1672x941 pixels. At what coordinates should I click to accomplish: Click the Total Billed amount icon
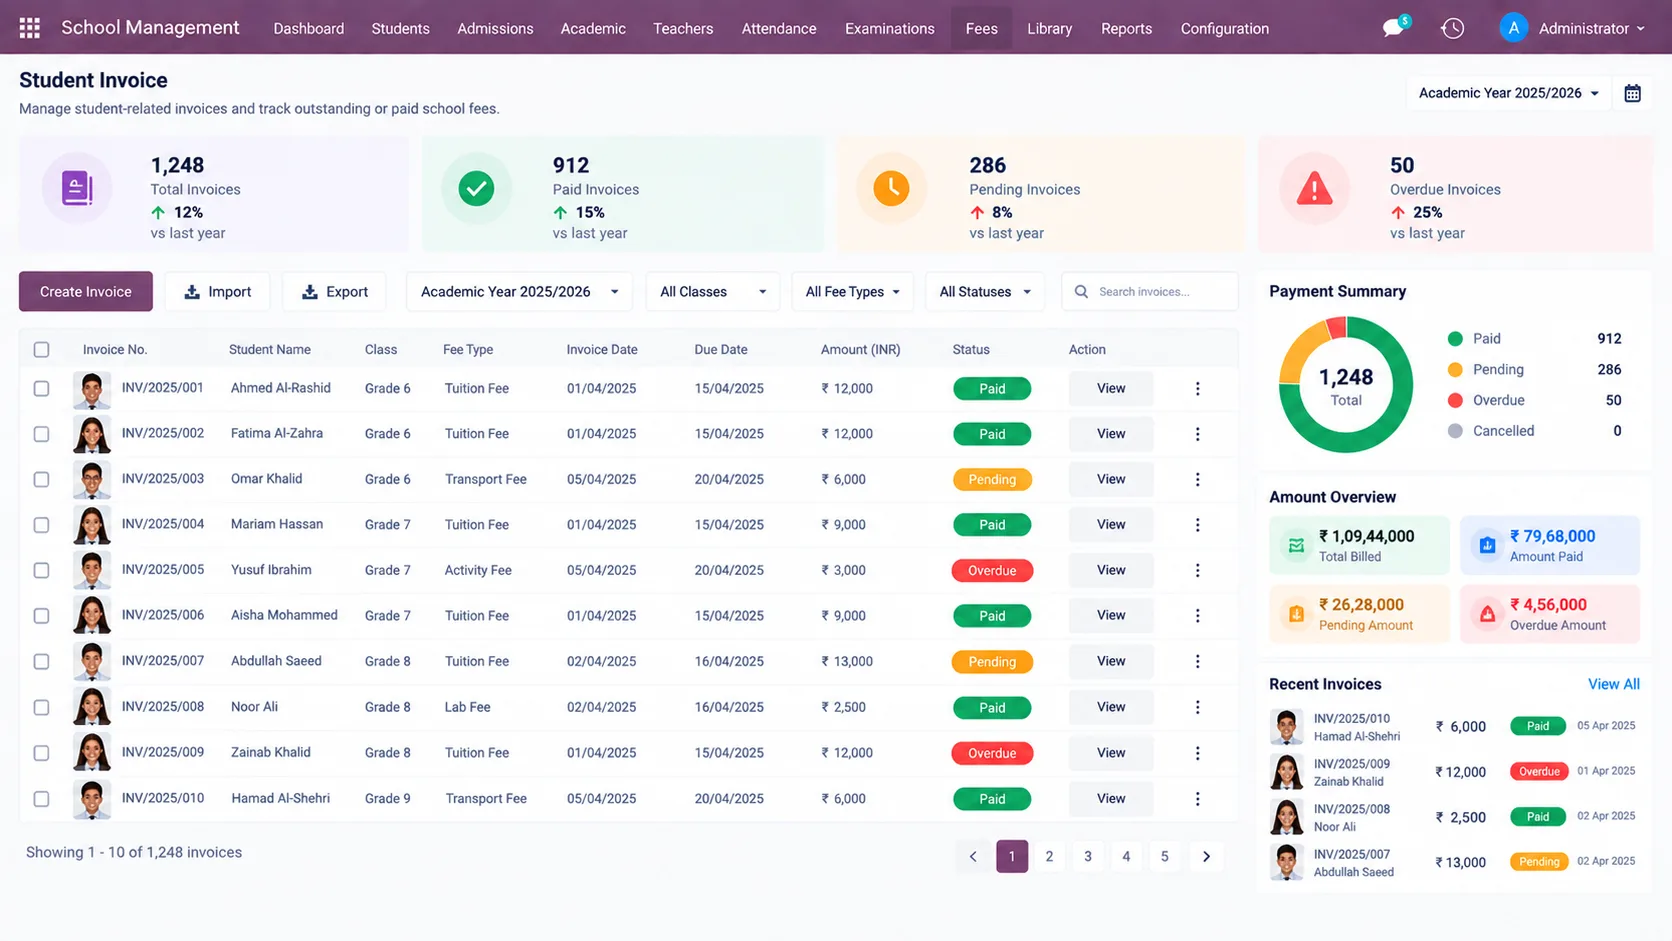click(1296, 545)
